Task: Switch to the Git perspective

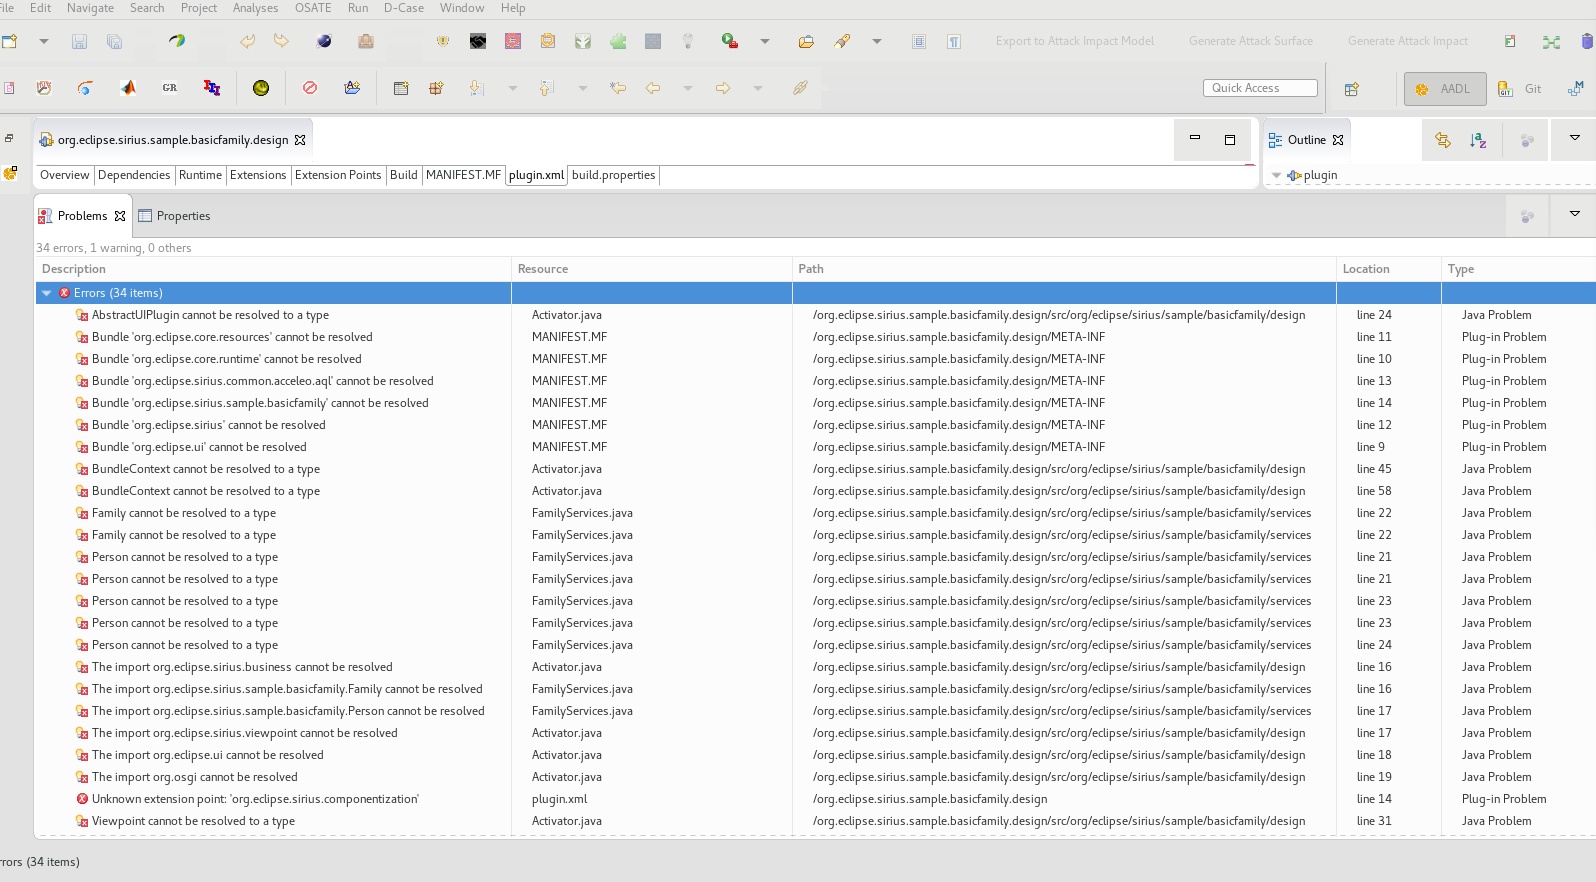Action: click(1520, 89)
